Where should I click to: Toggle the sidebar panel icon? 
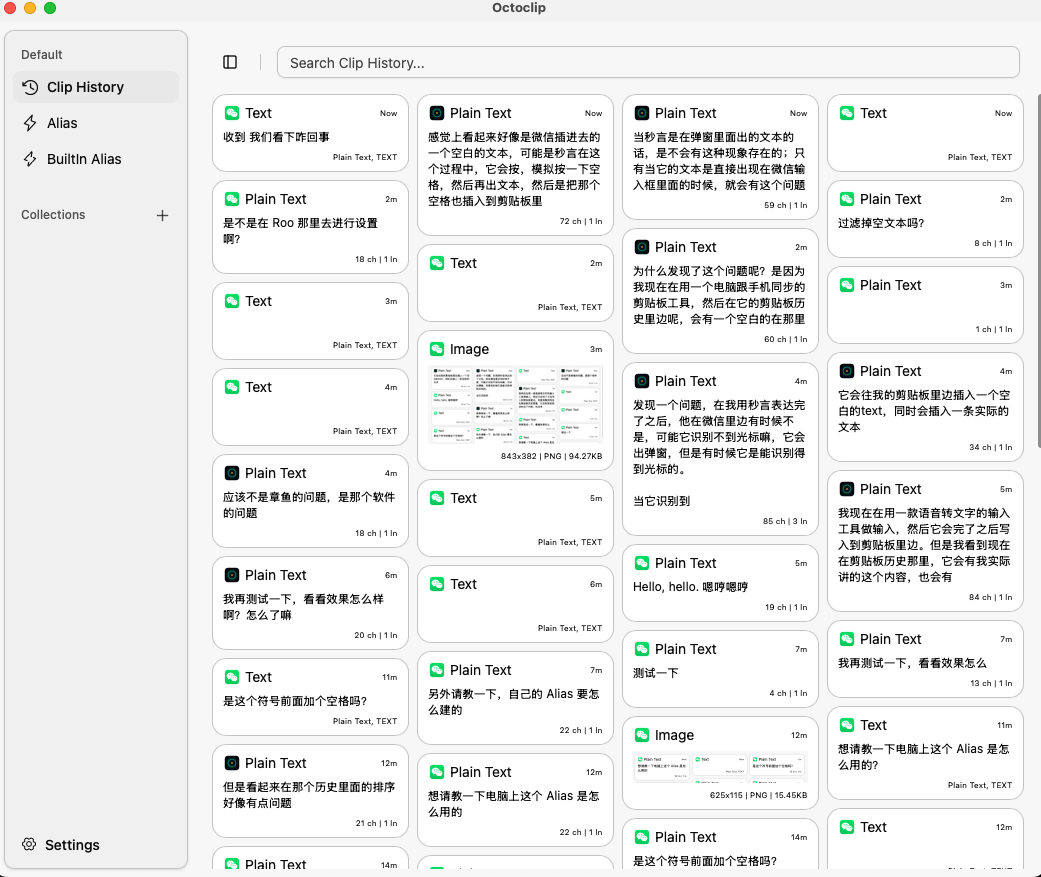(230, 62)
